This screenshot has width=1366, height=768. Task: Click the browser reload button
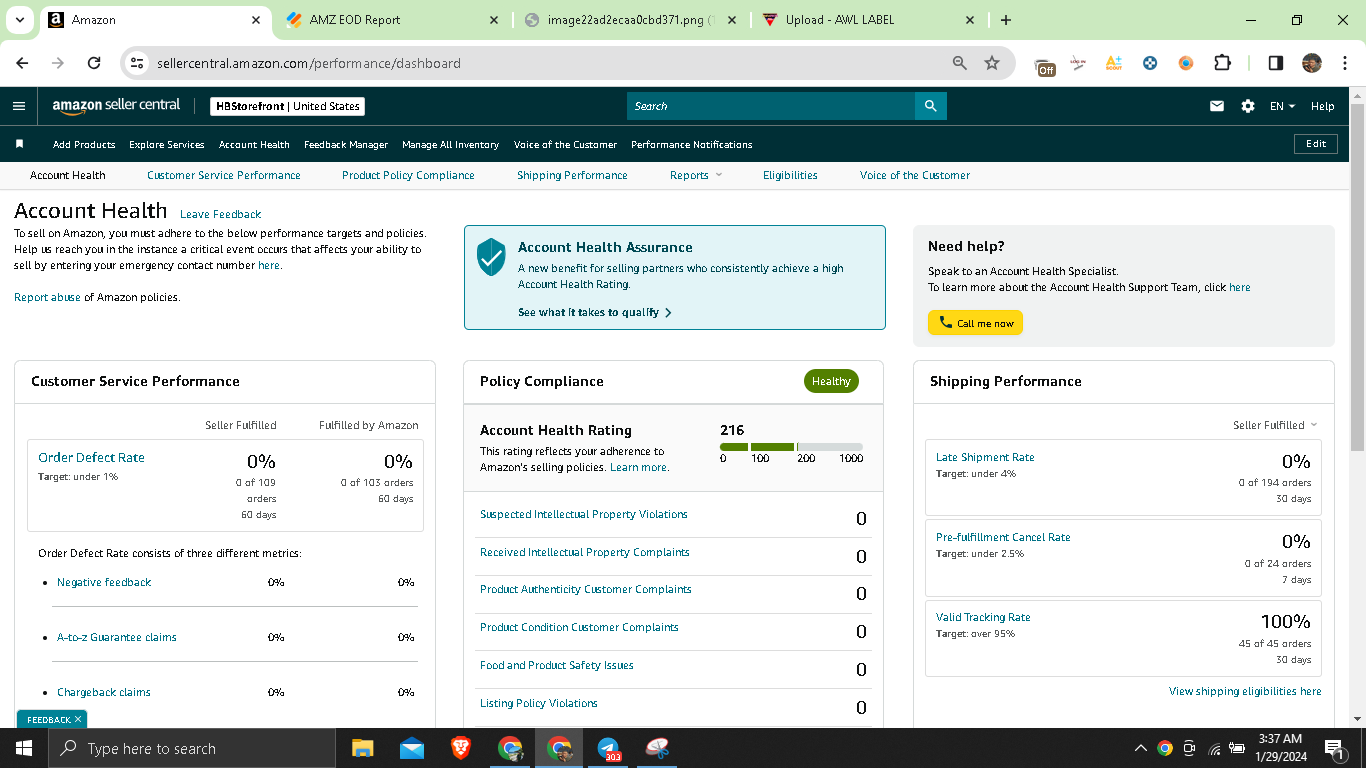point(94,63)
